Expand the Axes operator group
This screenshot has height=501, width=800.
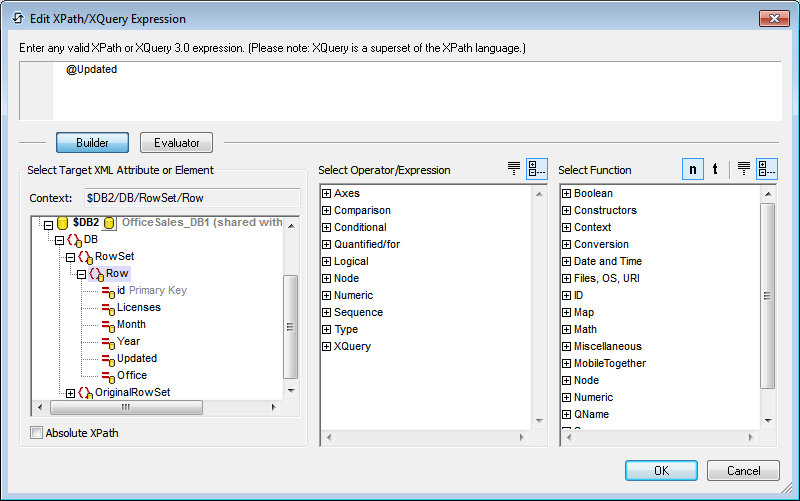point(326,194)
